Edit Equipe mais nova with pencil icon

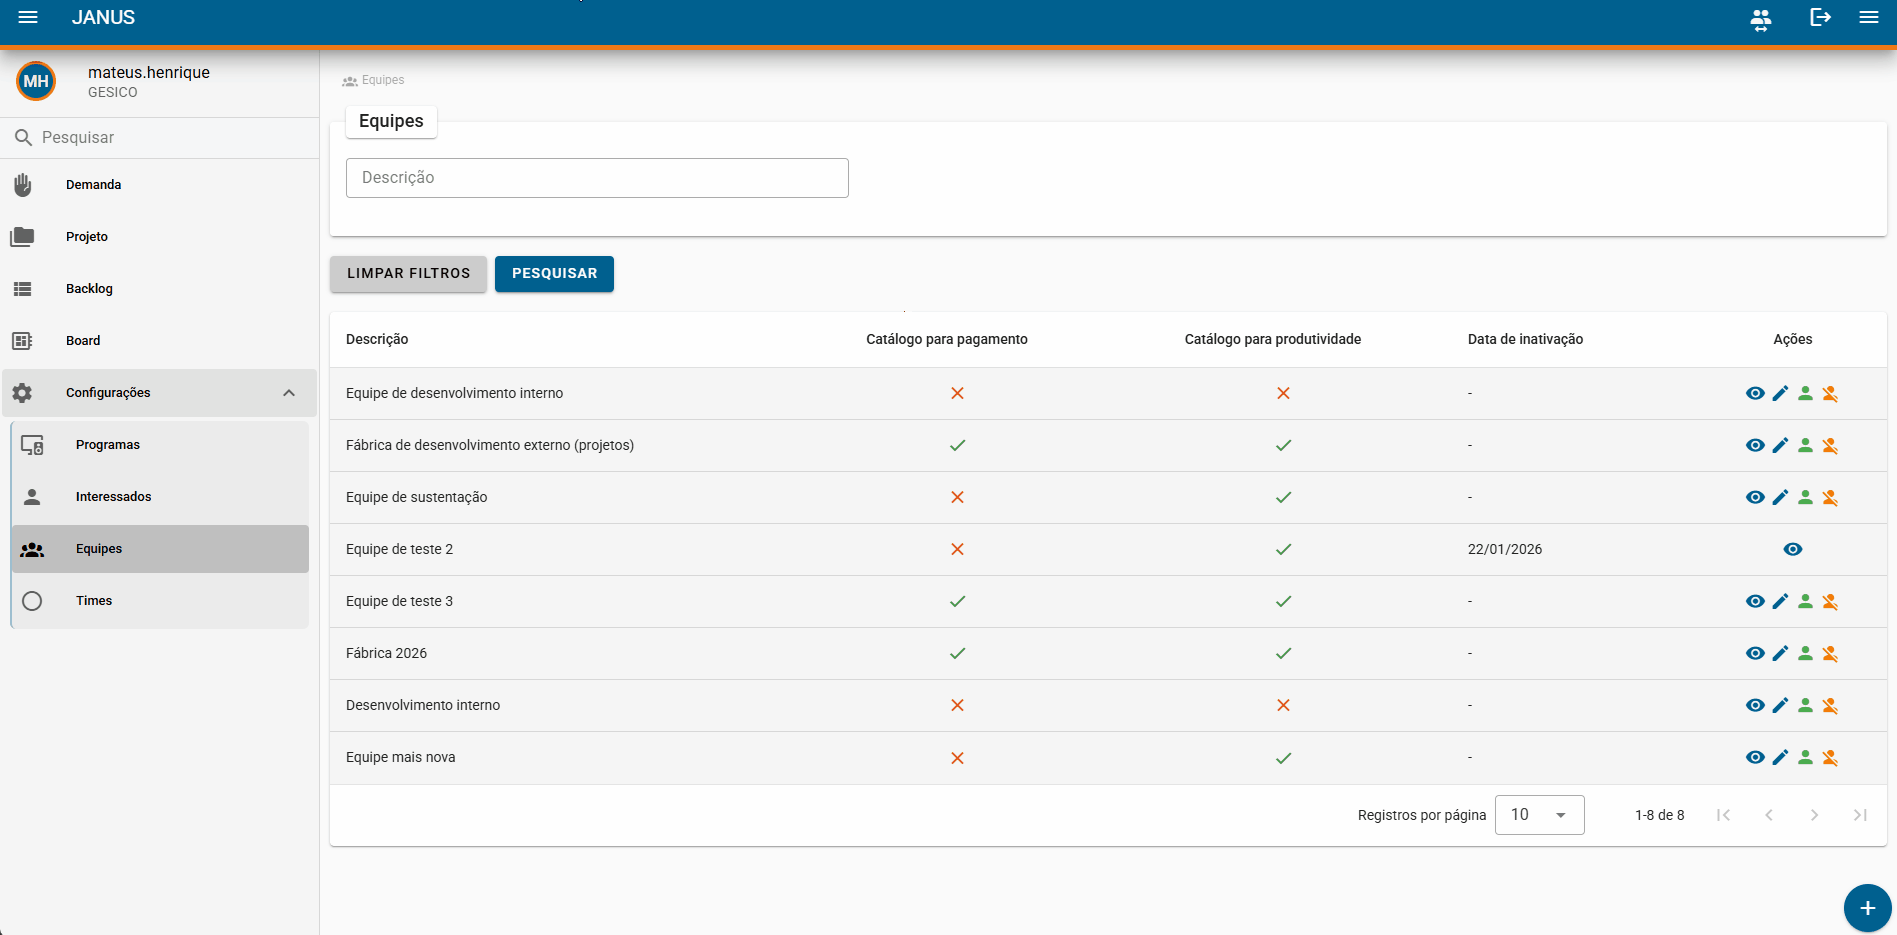click(1780, 757)
